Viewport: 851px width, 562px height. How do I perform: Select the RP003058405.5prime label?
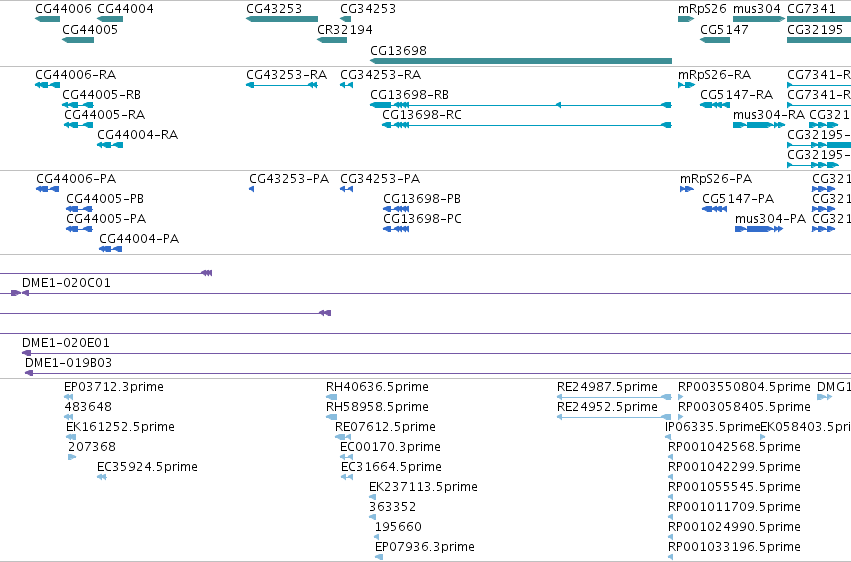coord(745,407)
